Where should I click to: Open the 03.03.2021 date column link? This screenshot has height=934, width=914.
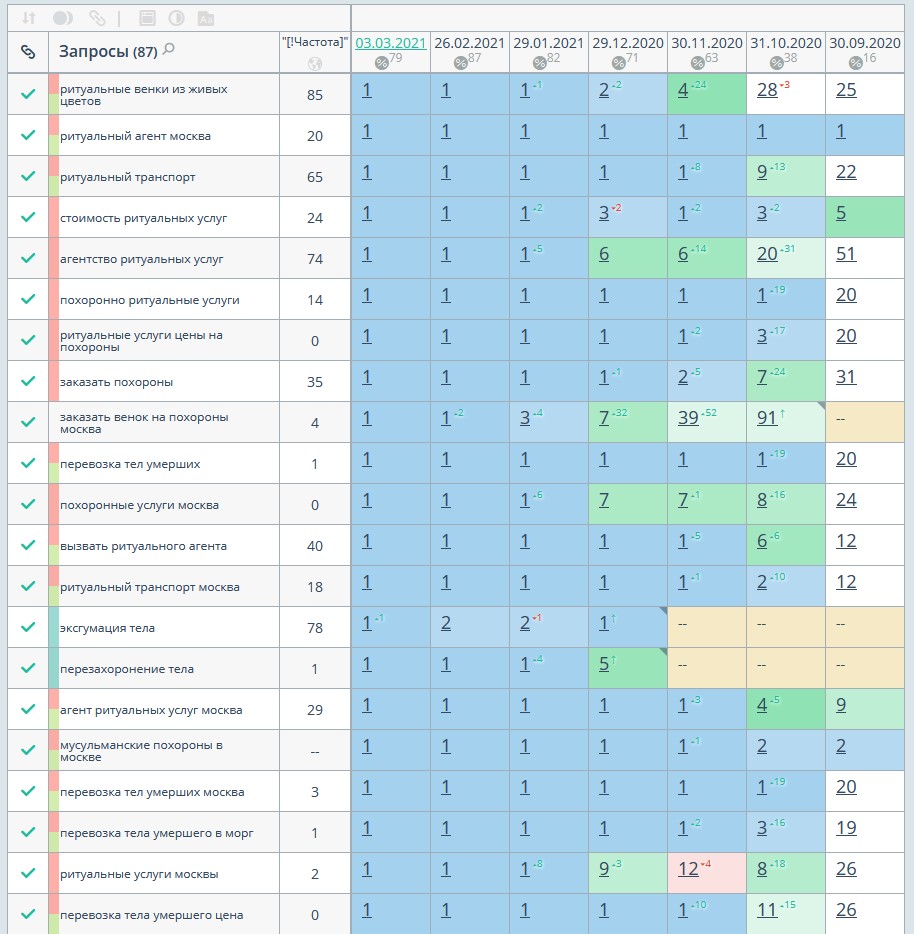coord(391,43)
